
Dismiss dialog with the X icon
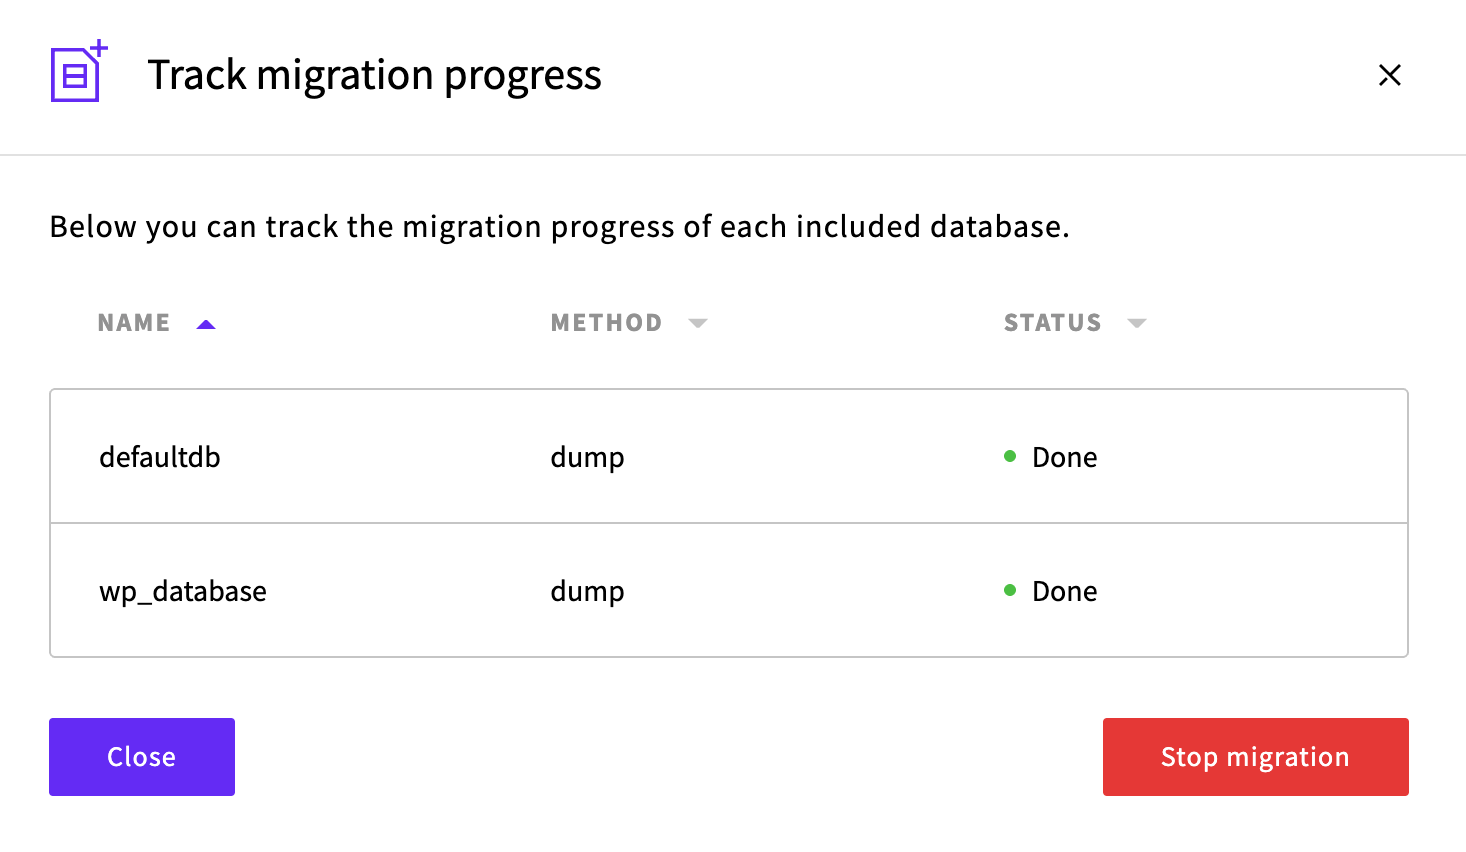(1389, 75)
